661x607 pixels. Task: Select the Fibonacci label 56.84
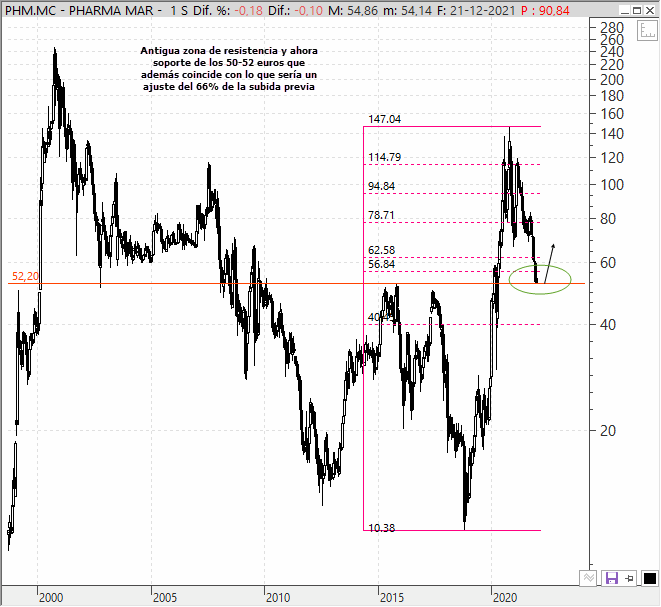[382, 264]
